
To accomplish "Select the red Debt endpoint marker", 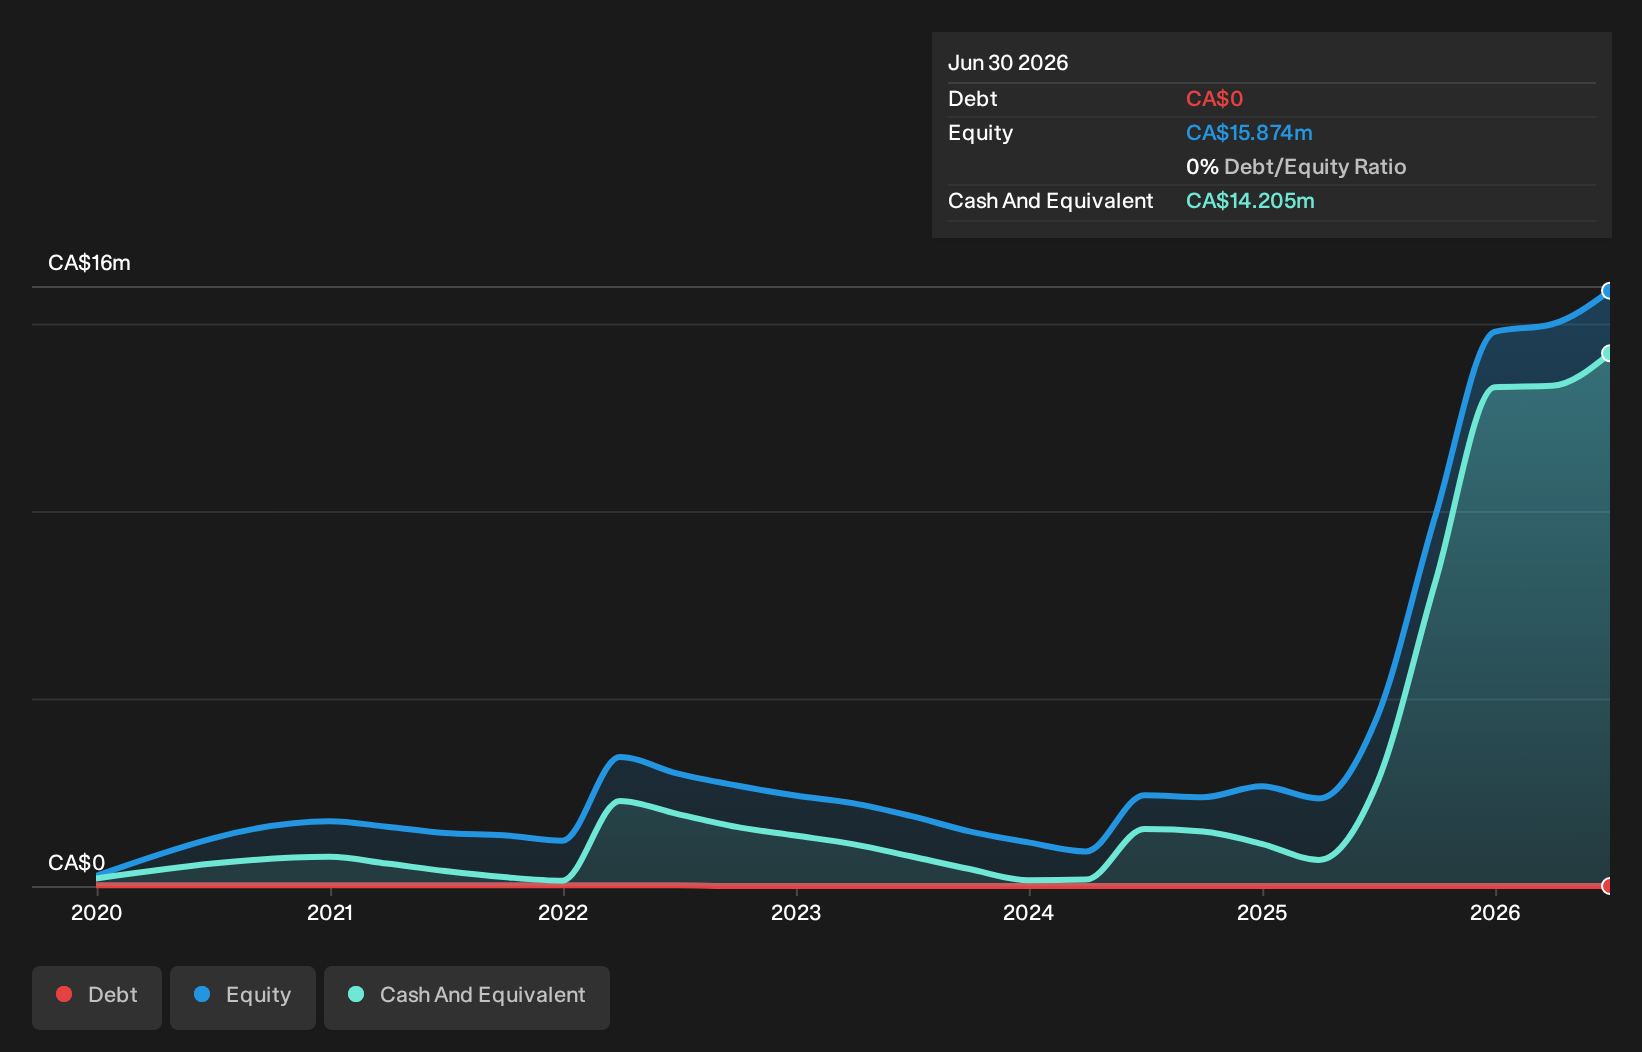I will (x=1608, y=886).
